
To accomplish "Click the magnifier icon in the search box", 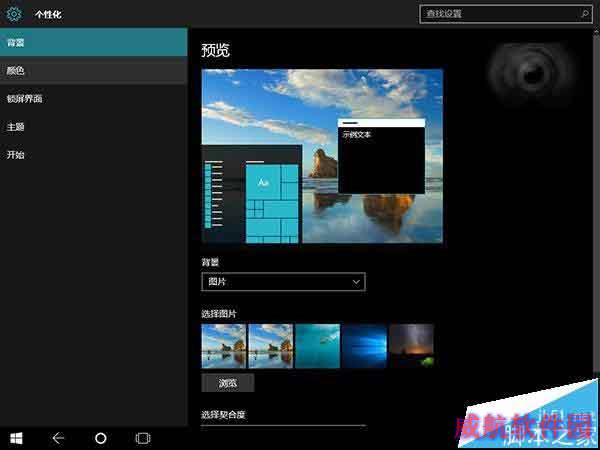I will (584, 14).
